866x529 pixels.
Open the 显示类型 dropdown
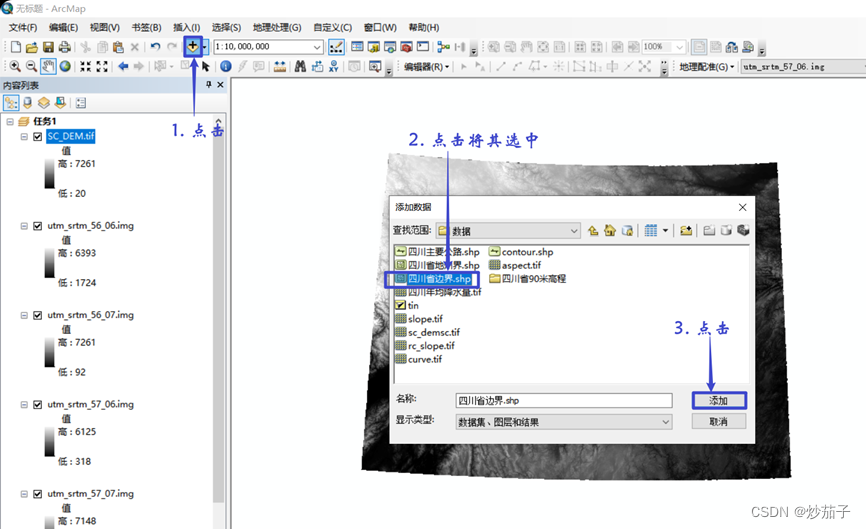pos(666,422)
